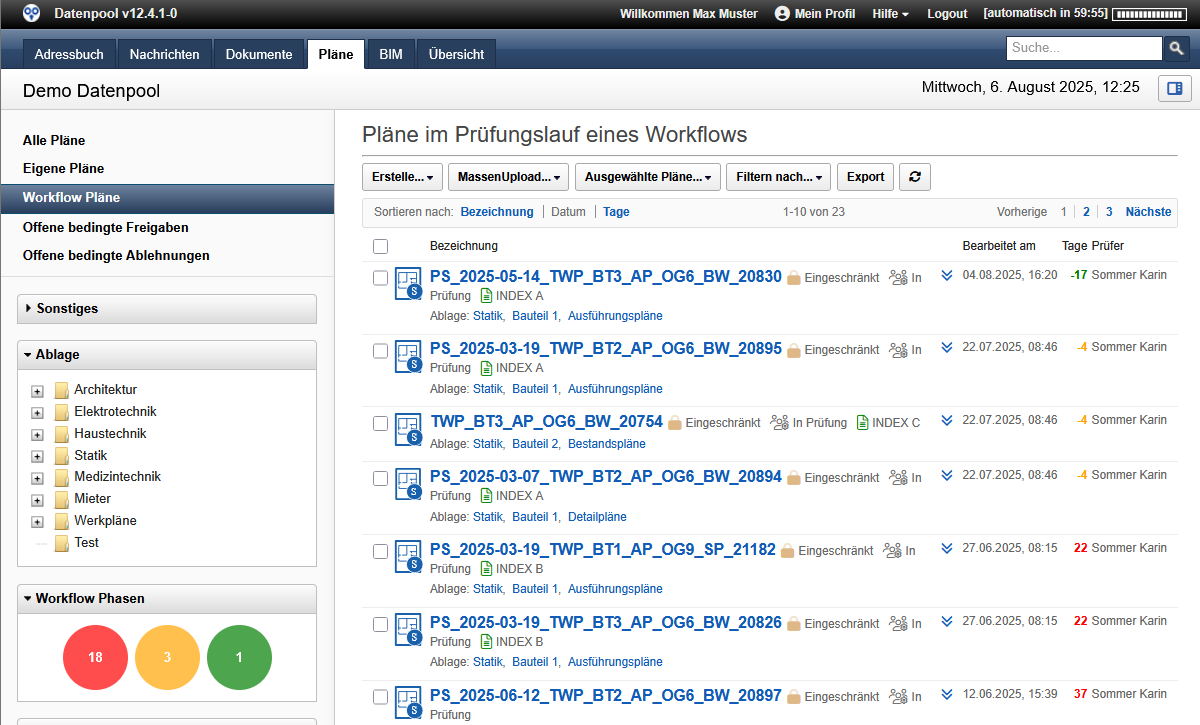Click the refresh icon in the toolbar
Viewport: 1200px width, 725px height.
click(914, 176)
